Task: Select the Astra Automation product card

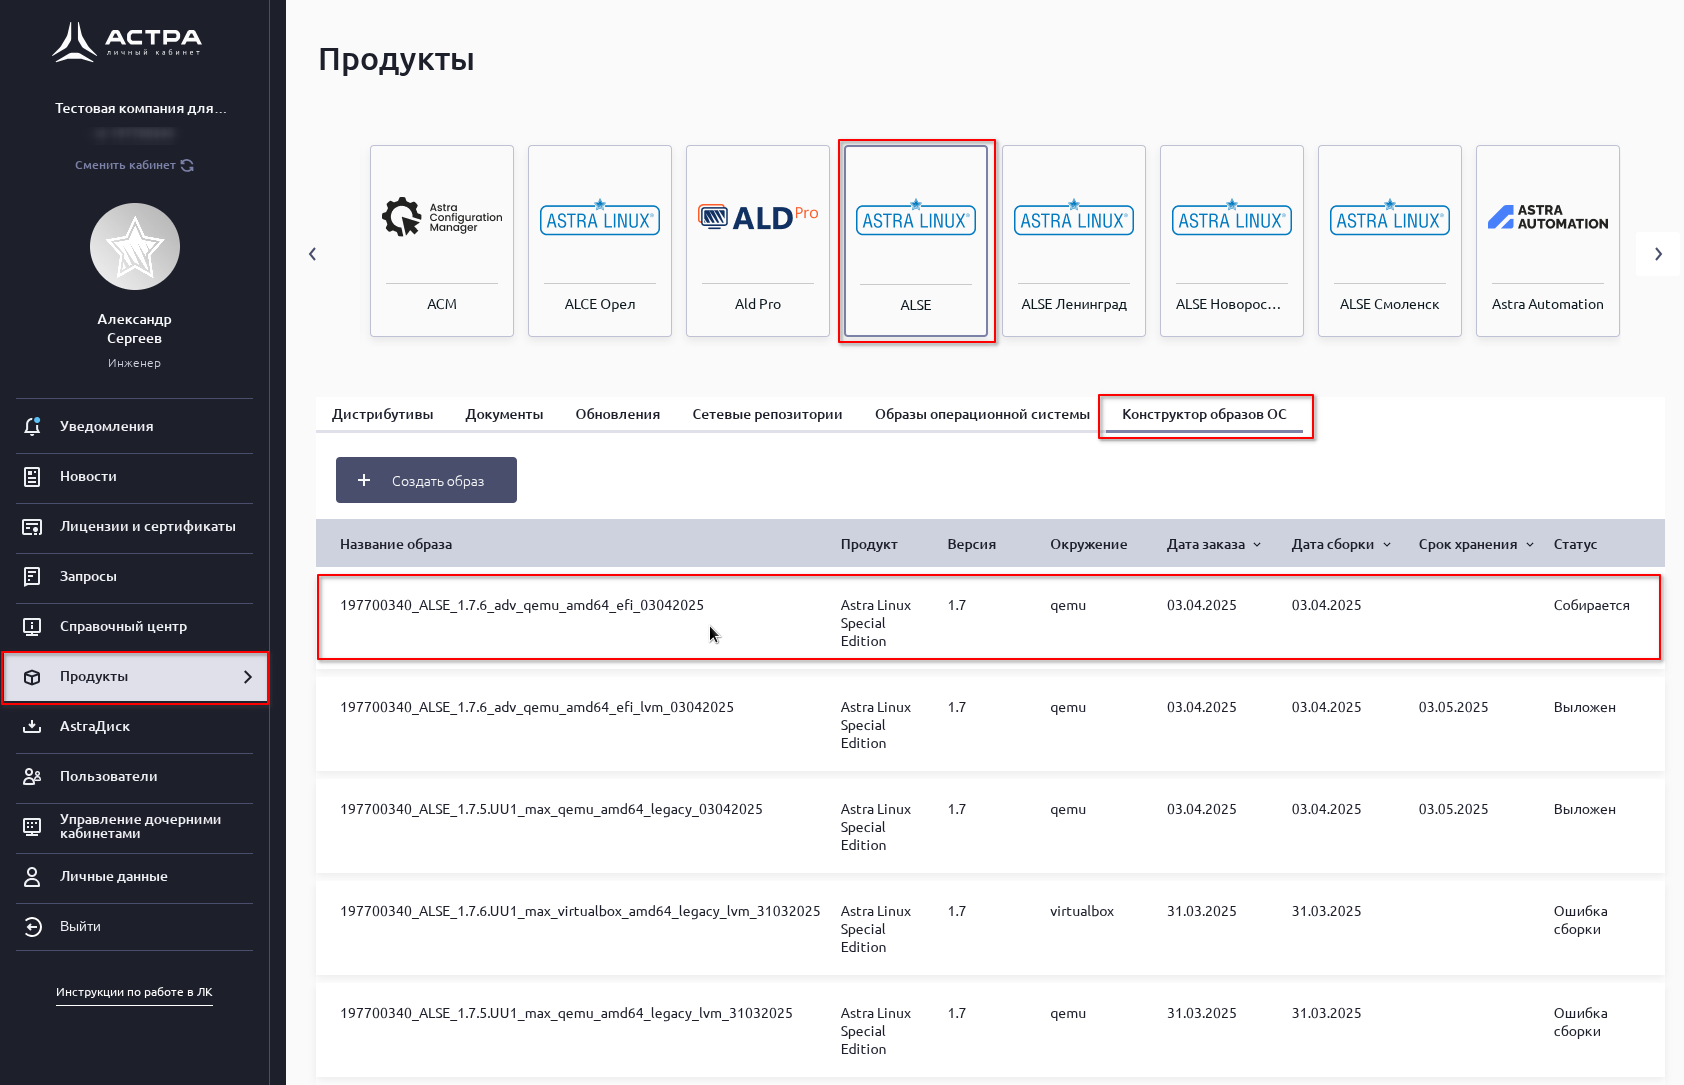Action: (1547, 241)
